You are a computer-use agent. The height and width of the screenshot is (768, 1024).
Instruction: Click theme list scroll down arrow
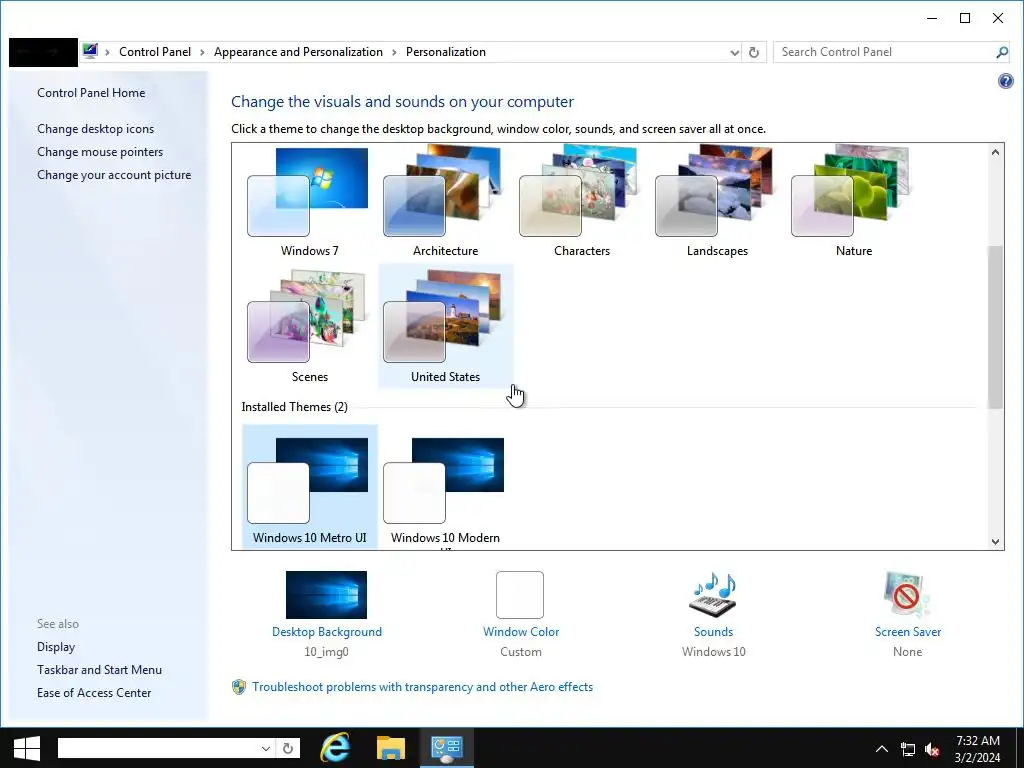click(x=995, y=541)
